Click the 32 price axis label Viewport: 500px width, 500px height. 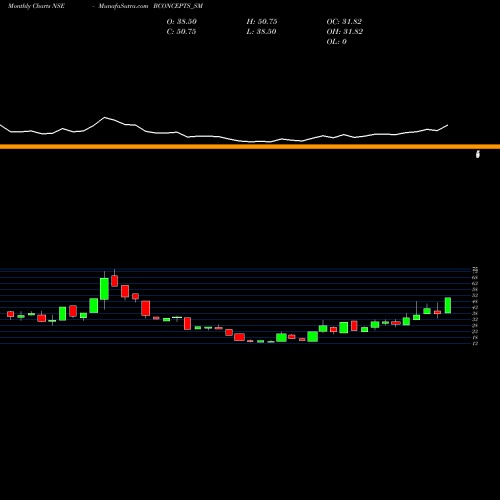(x=475, y=319)
